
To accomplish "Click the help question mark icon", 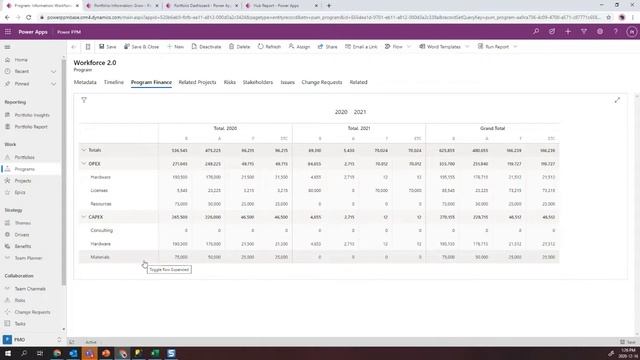I will coord(616,31).
